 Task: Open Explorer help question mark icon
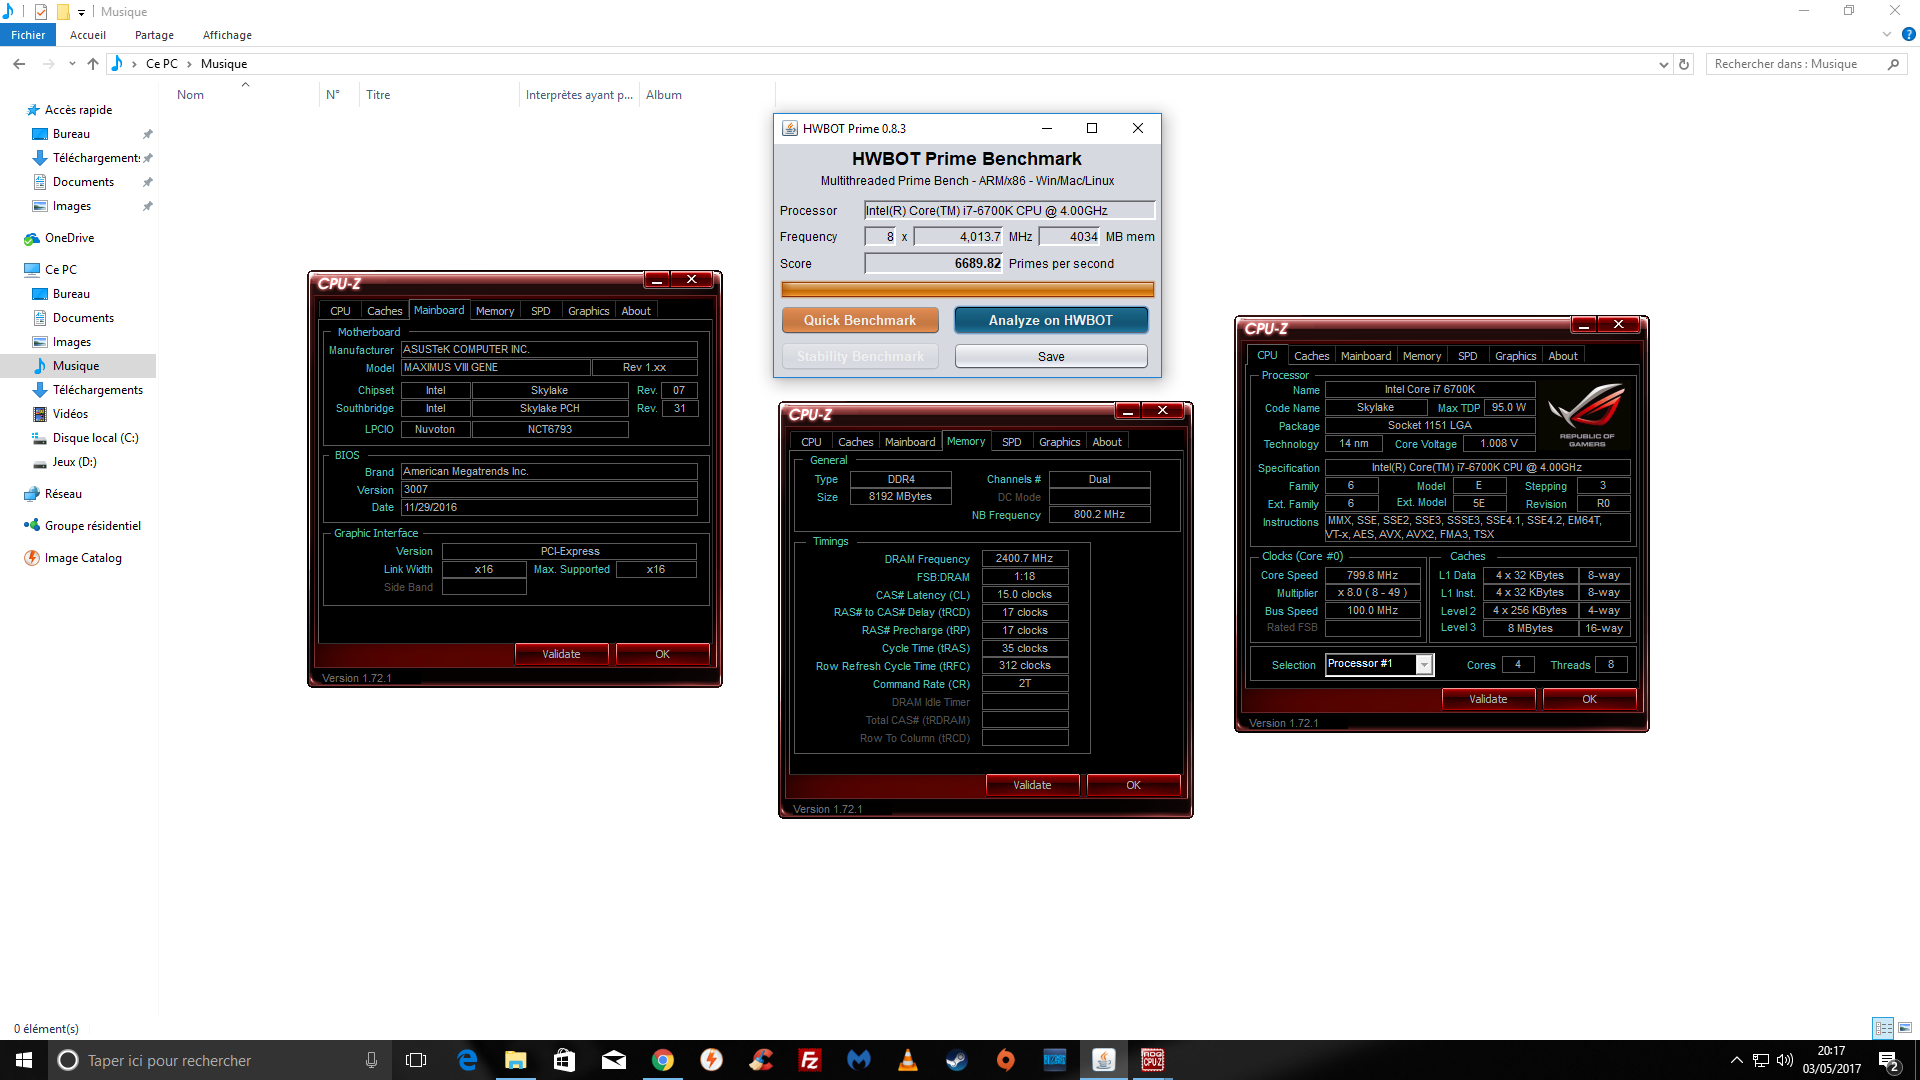tap(1909, 34)
